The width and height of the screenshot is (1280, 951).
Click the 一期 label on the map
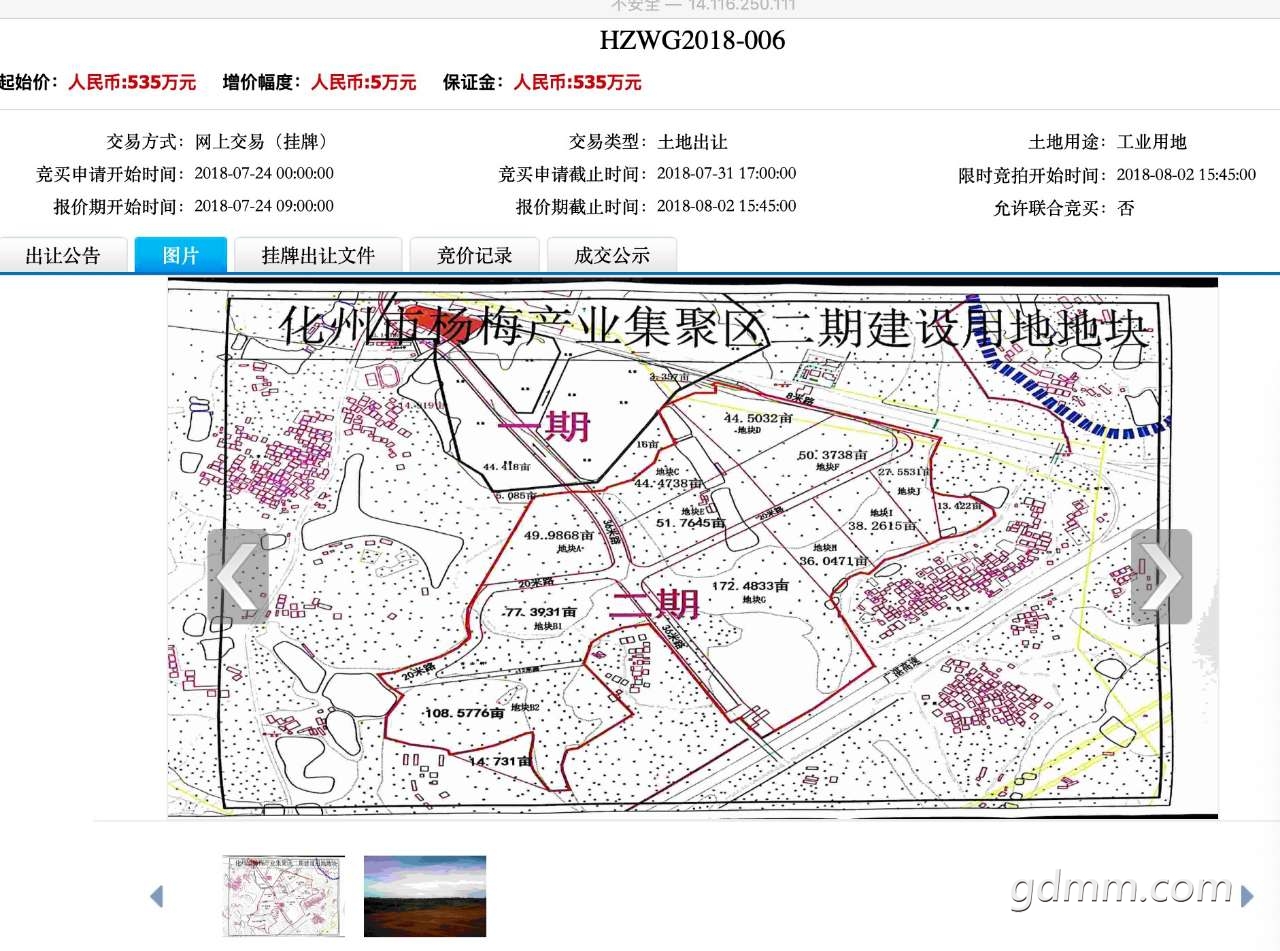click(544, 428)
